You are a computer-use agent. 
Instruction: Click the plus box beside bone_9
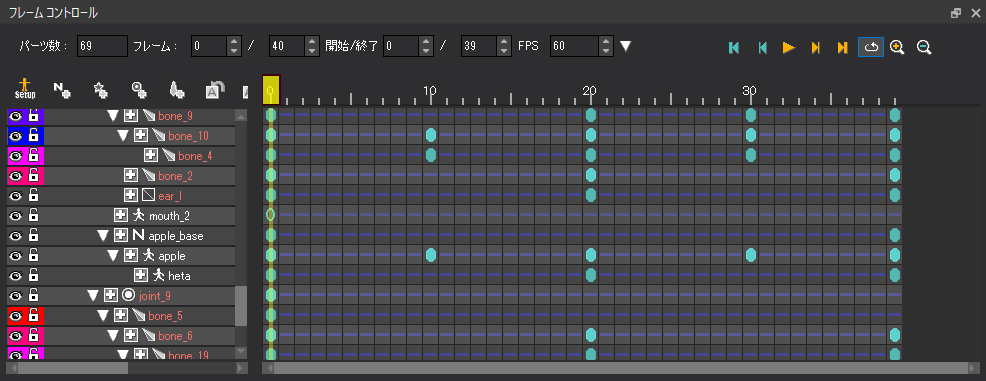point(131,116)
